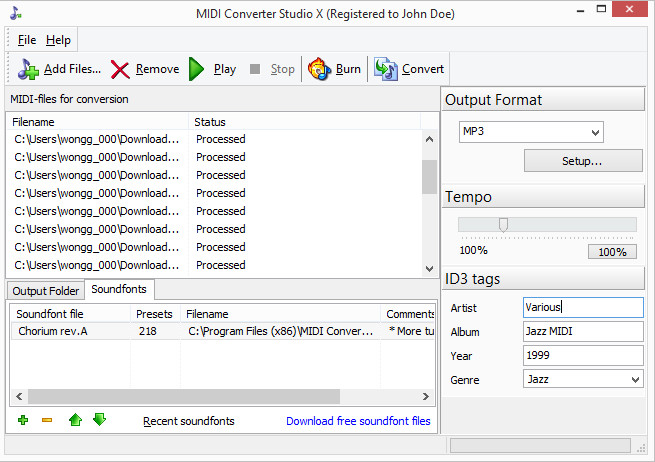Follow the Download free soundfont files link
655x462 pixels.
[x=358, y=421]
